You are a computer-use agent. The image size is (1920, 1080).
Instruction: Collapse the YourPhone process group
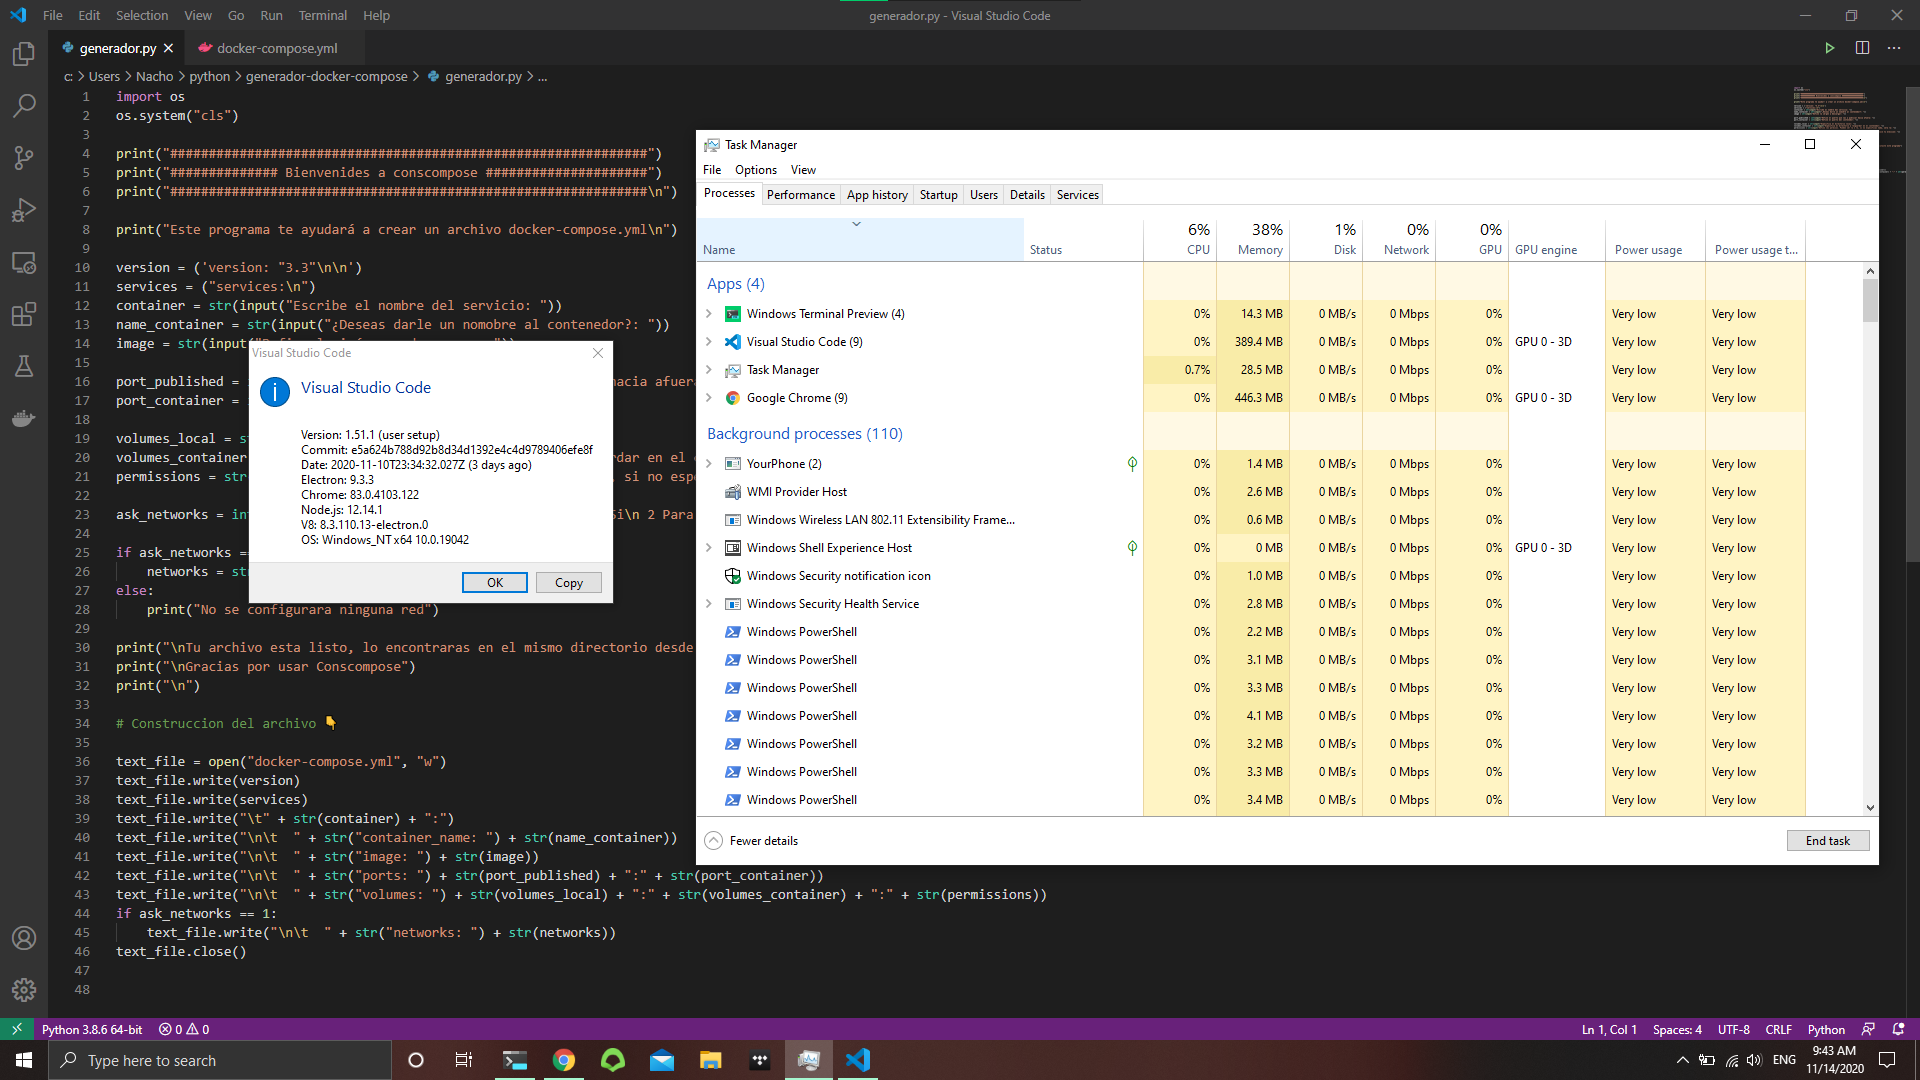(x=710, y=463)
